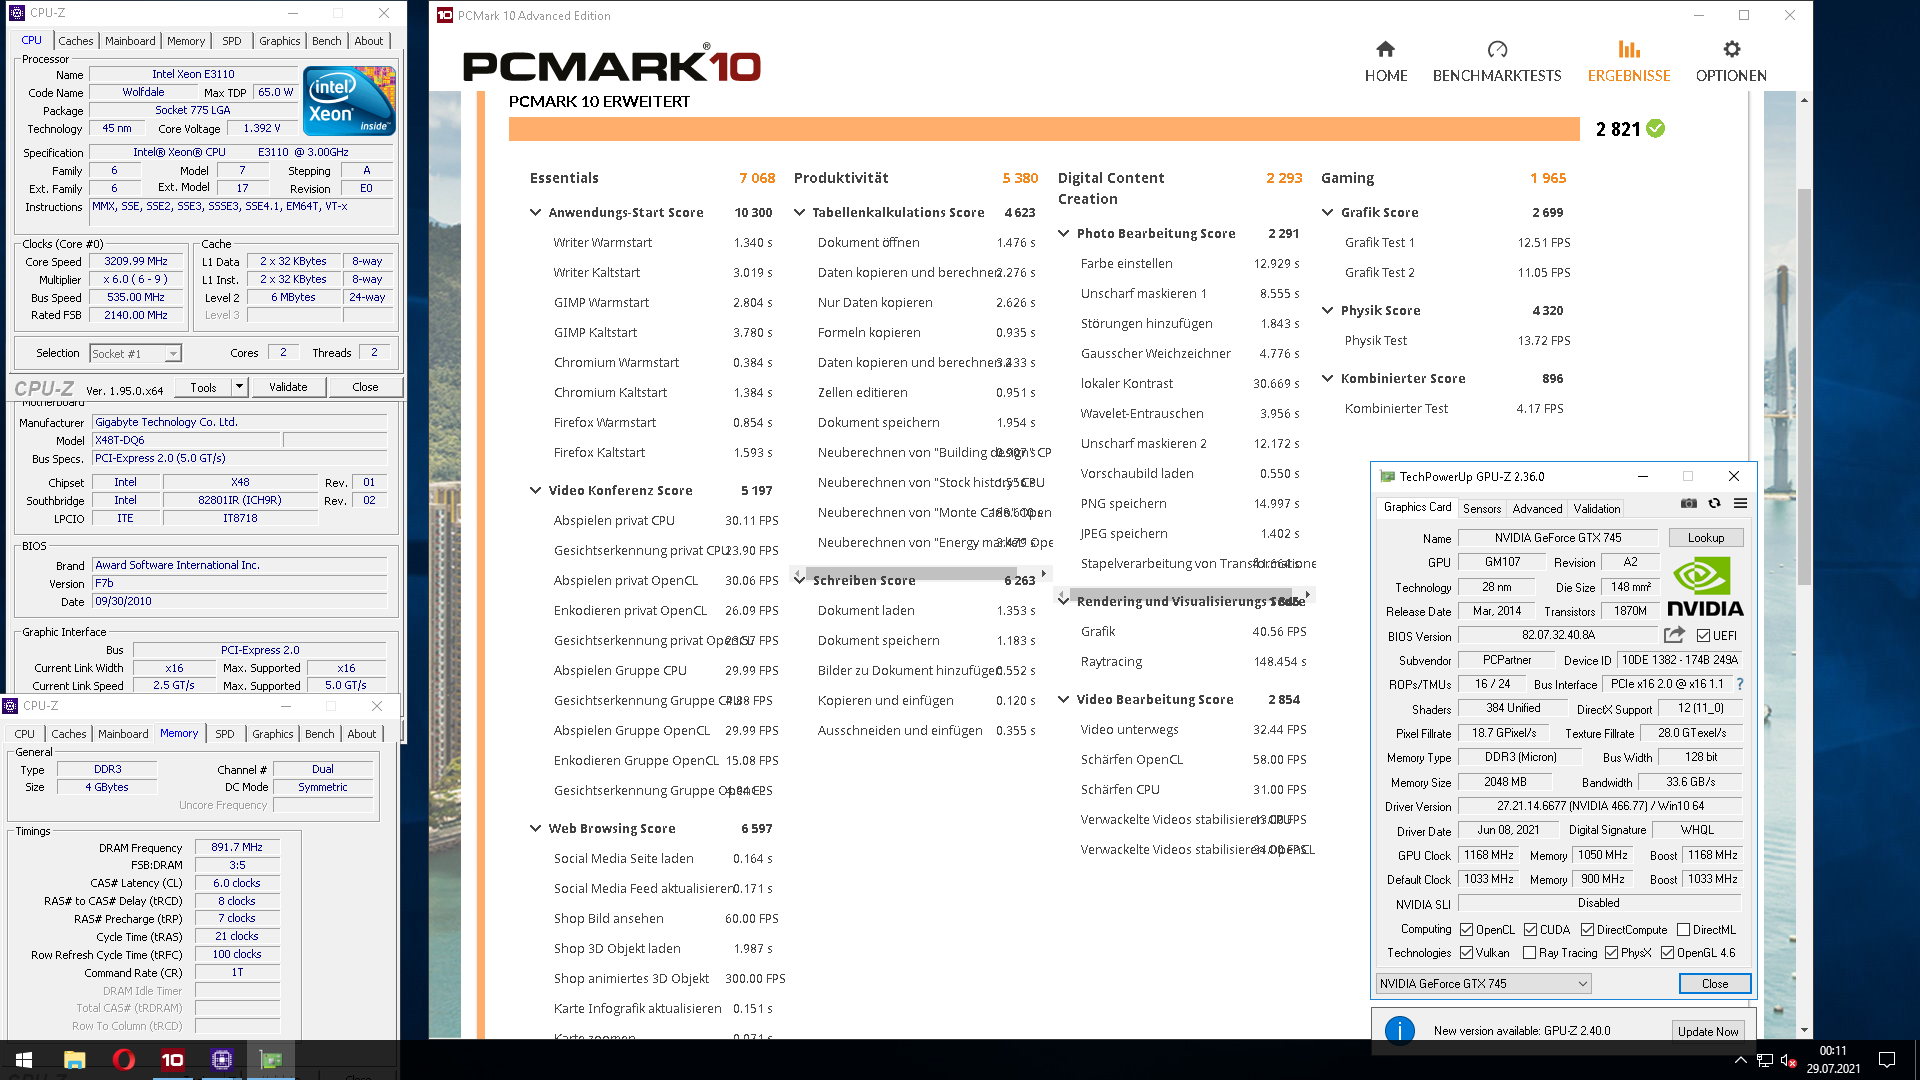
Task: Click the network tray icon
Action: [x=1765, y=1060]
